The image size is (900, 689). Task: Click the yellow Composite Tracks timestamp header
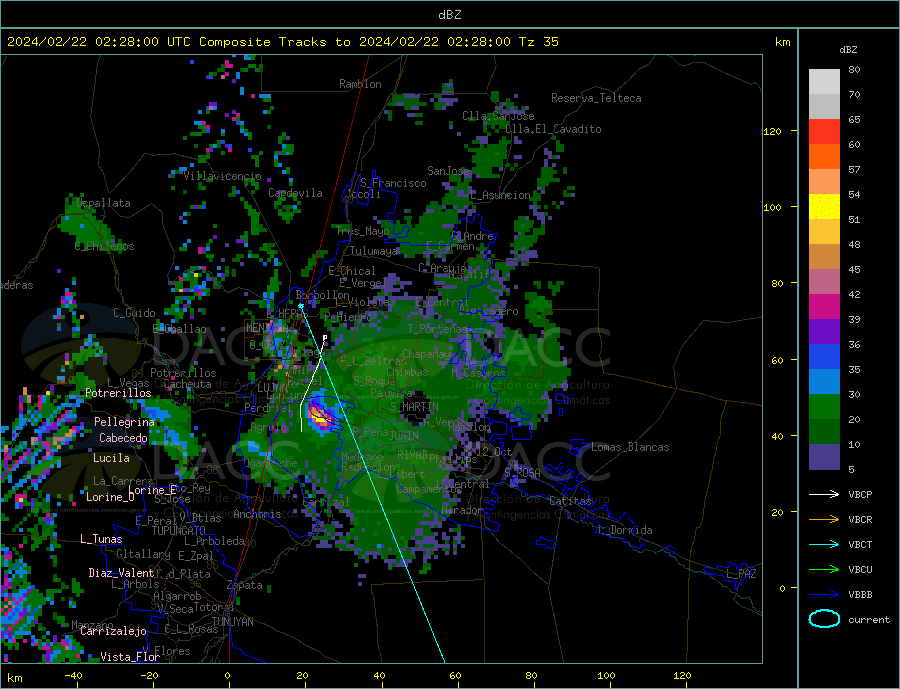pyautogui.click(x=282, y=41)
